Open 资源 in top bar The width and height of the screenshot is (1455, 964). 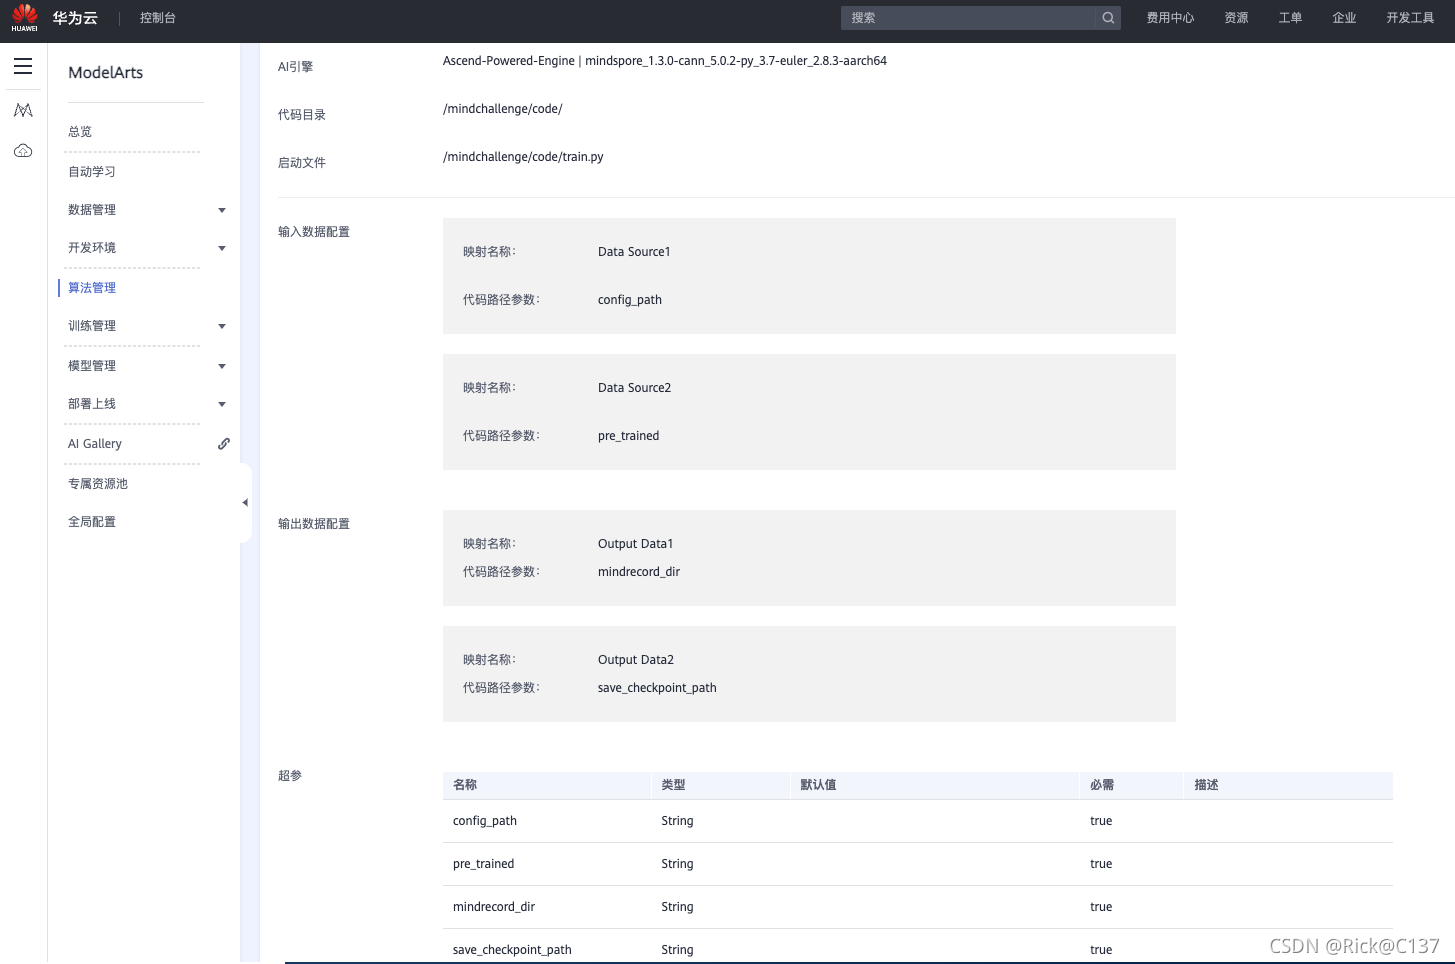(1236, 18)
